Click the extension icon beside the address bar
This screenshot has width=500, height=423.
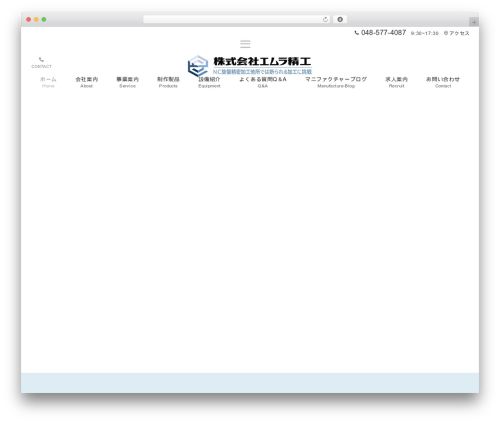340,20
